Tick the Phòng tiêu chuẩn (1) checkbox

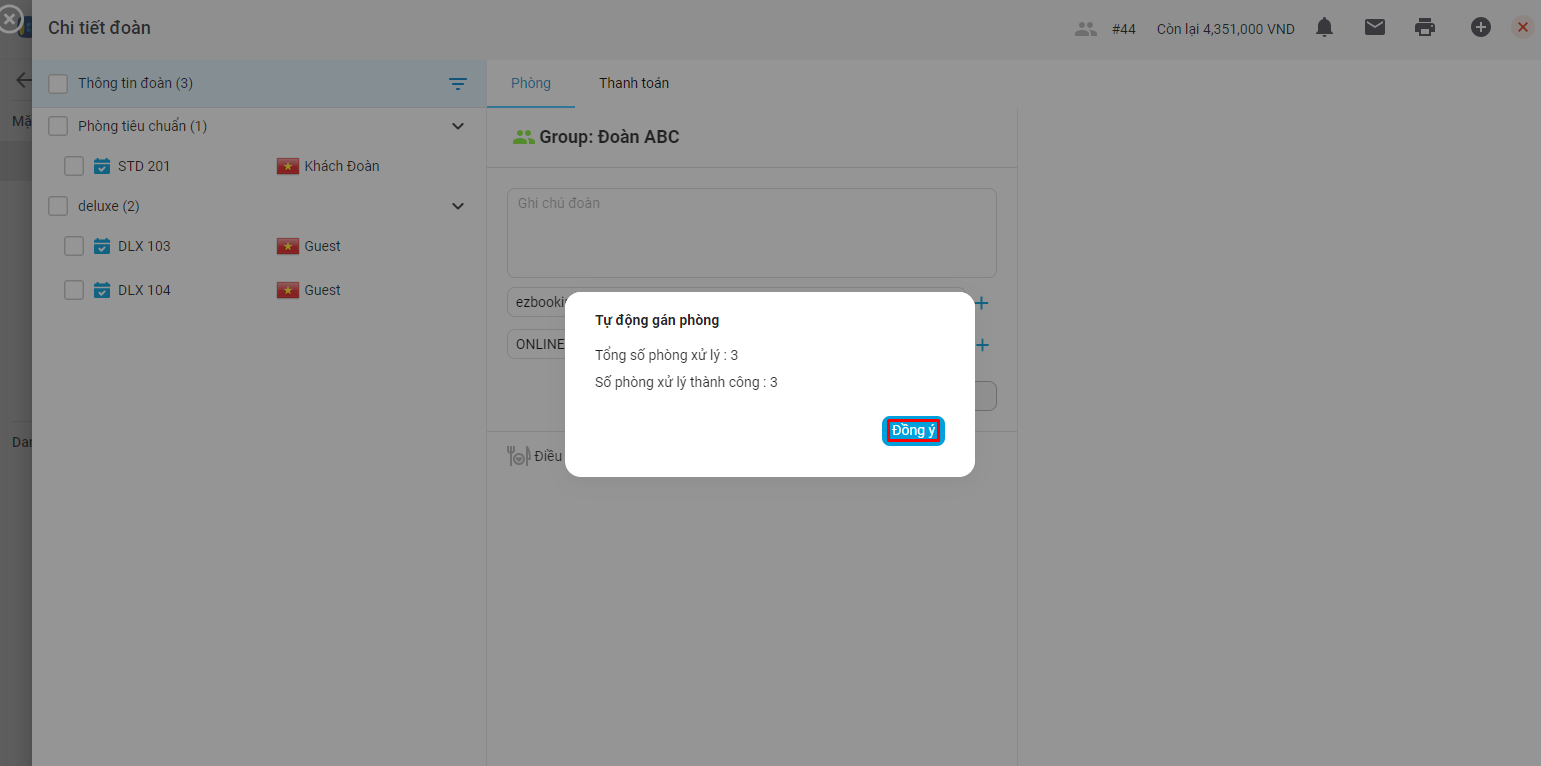point(58,126)
